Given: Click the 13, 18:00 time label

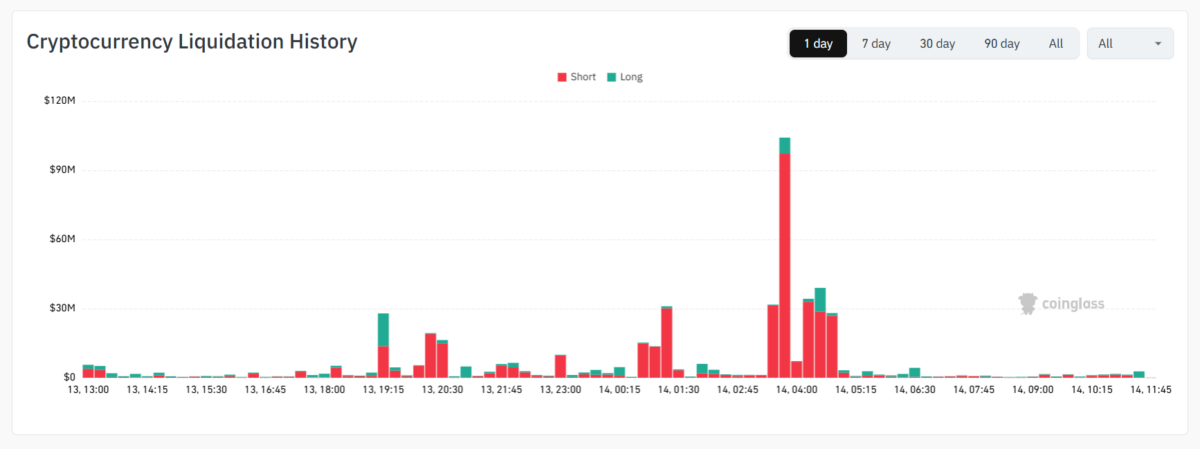Looking at the screenshot, I should [x=324, y=391].
